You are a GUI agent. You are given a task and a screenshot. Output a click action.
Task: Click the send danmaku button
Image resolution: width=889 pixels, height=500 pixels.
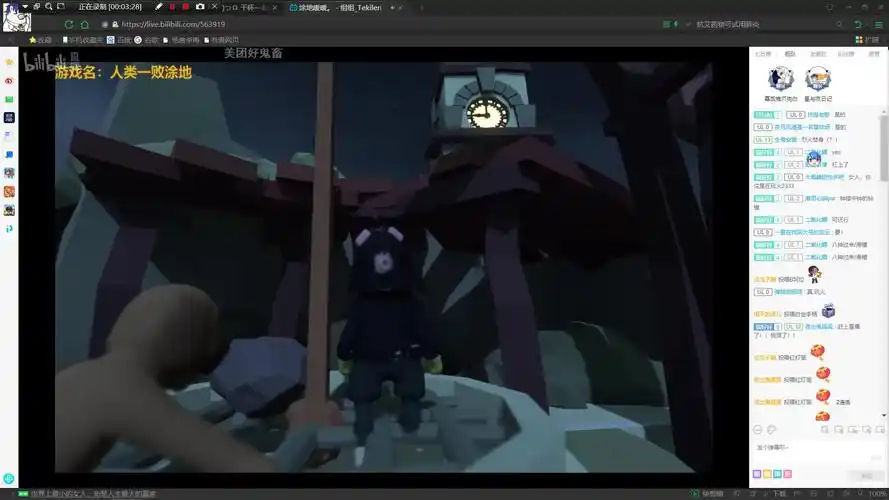point(866,474)
